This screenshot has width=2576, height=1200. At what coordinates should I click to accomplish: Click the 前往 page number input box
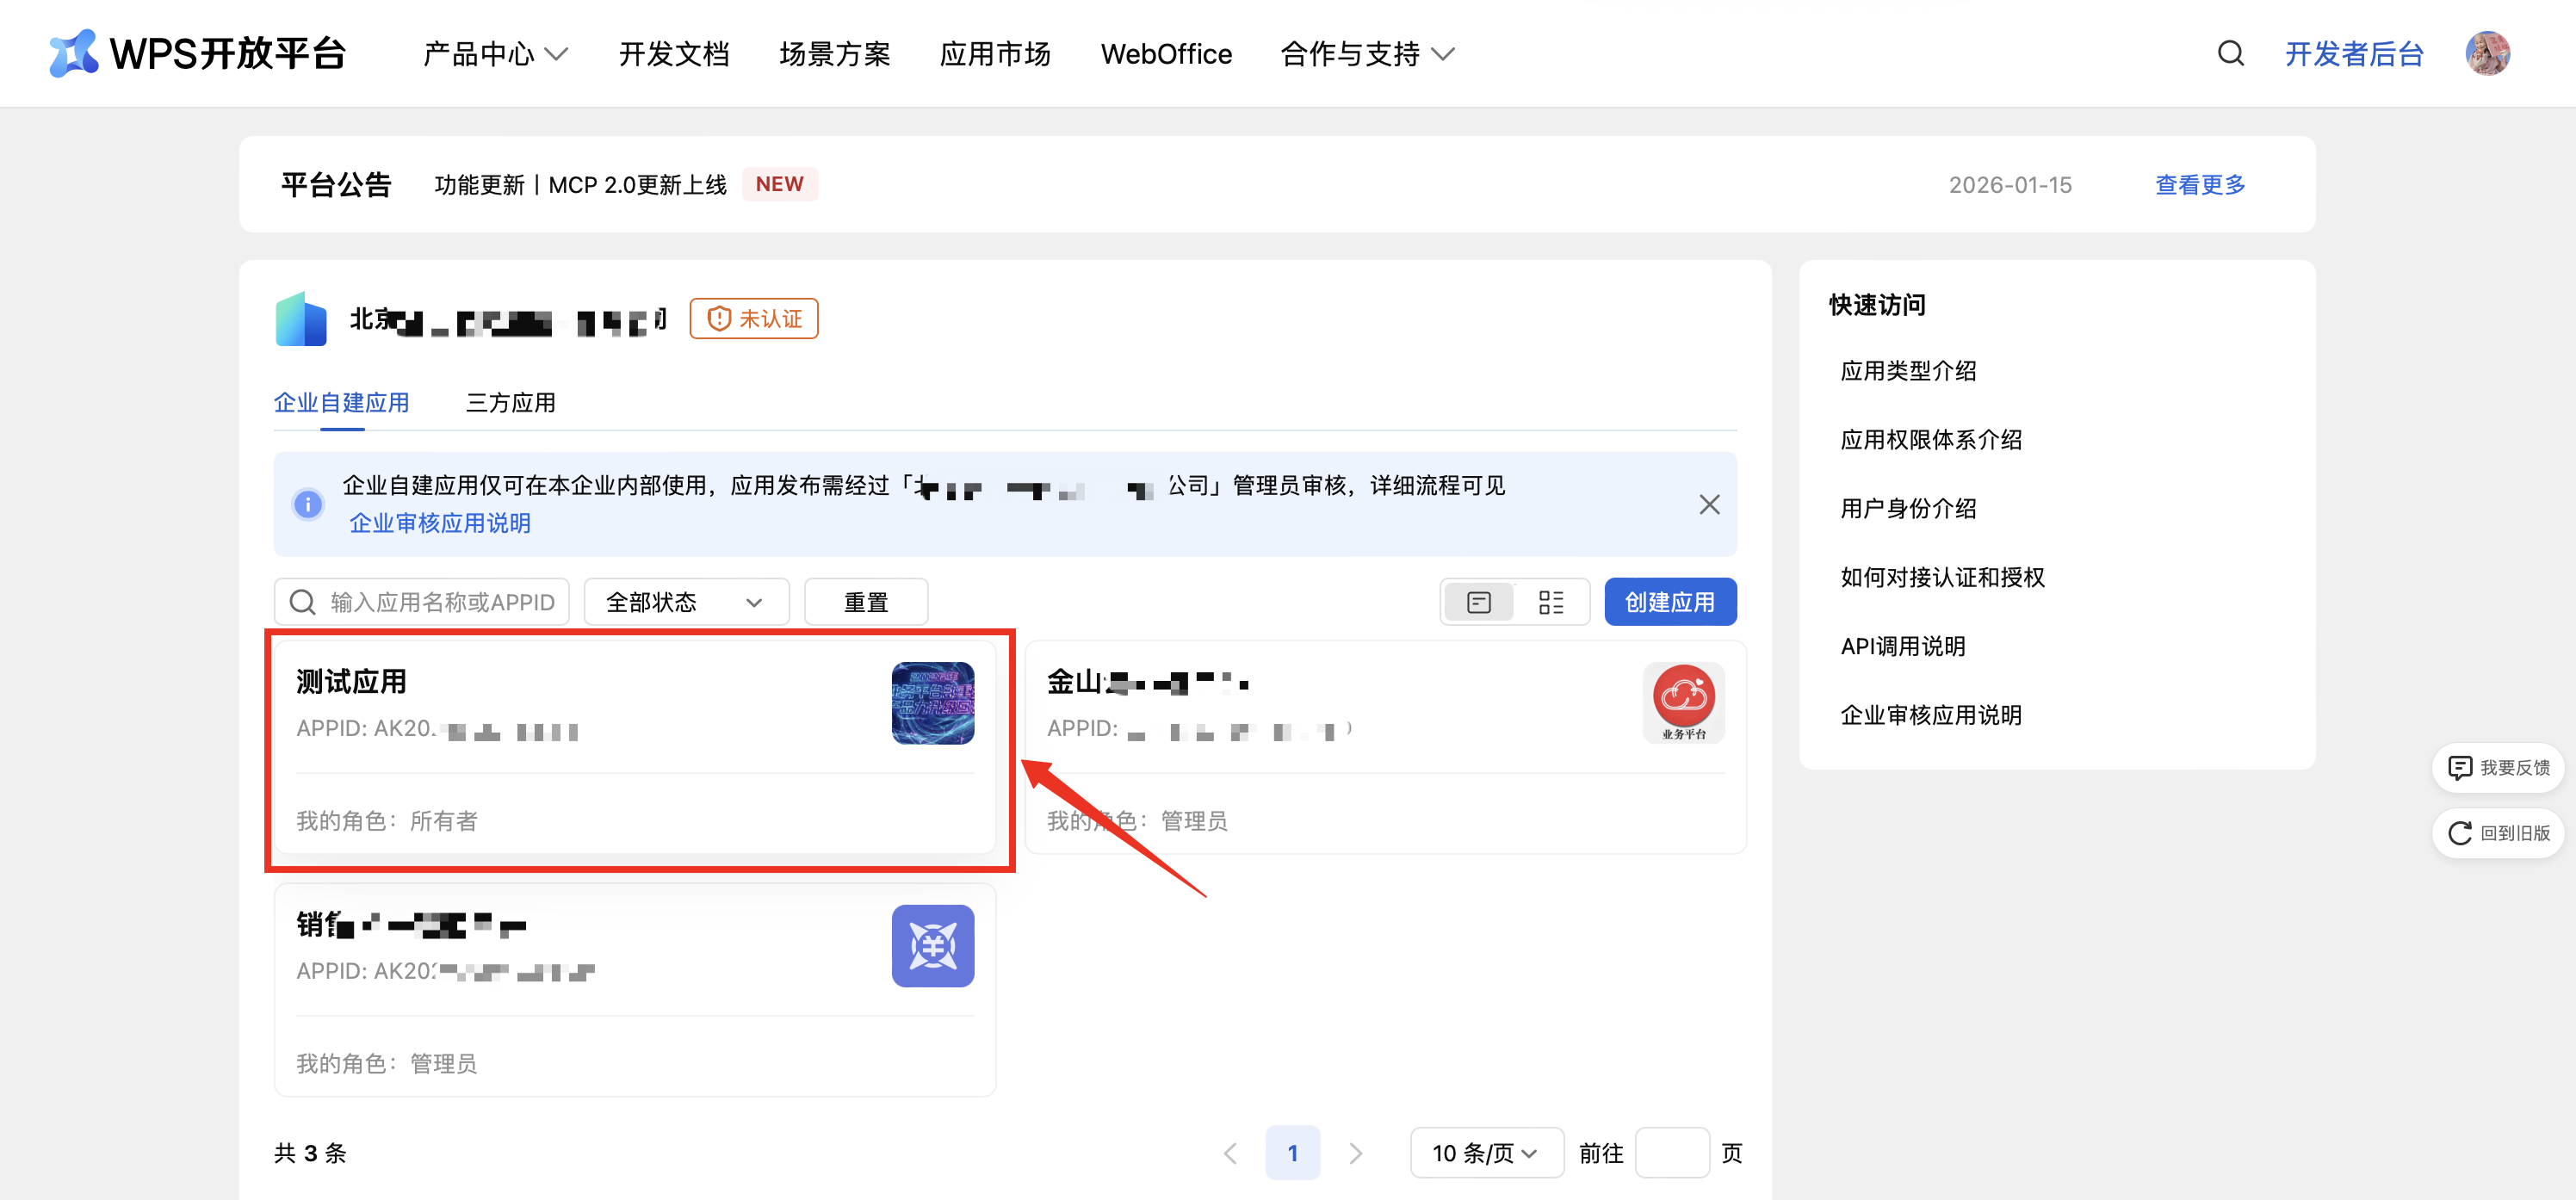(1671, 1153)
